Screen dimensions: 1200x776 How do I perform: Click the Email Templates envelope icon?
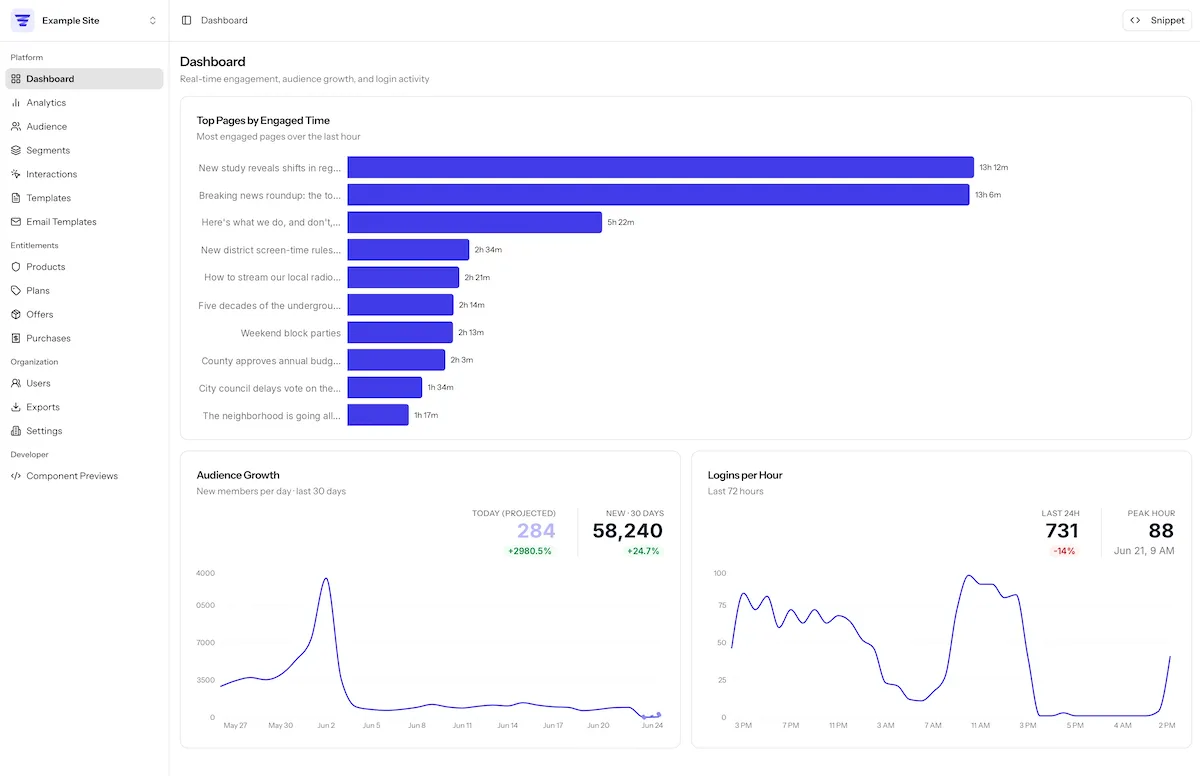tap(16, 222)
